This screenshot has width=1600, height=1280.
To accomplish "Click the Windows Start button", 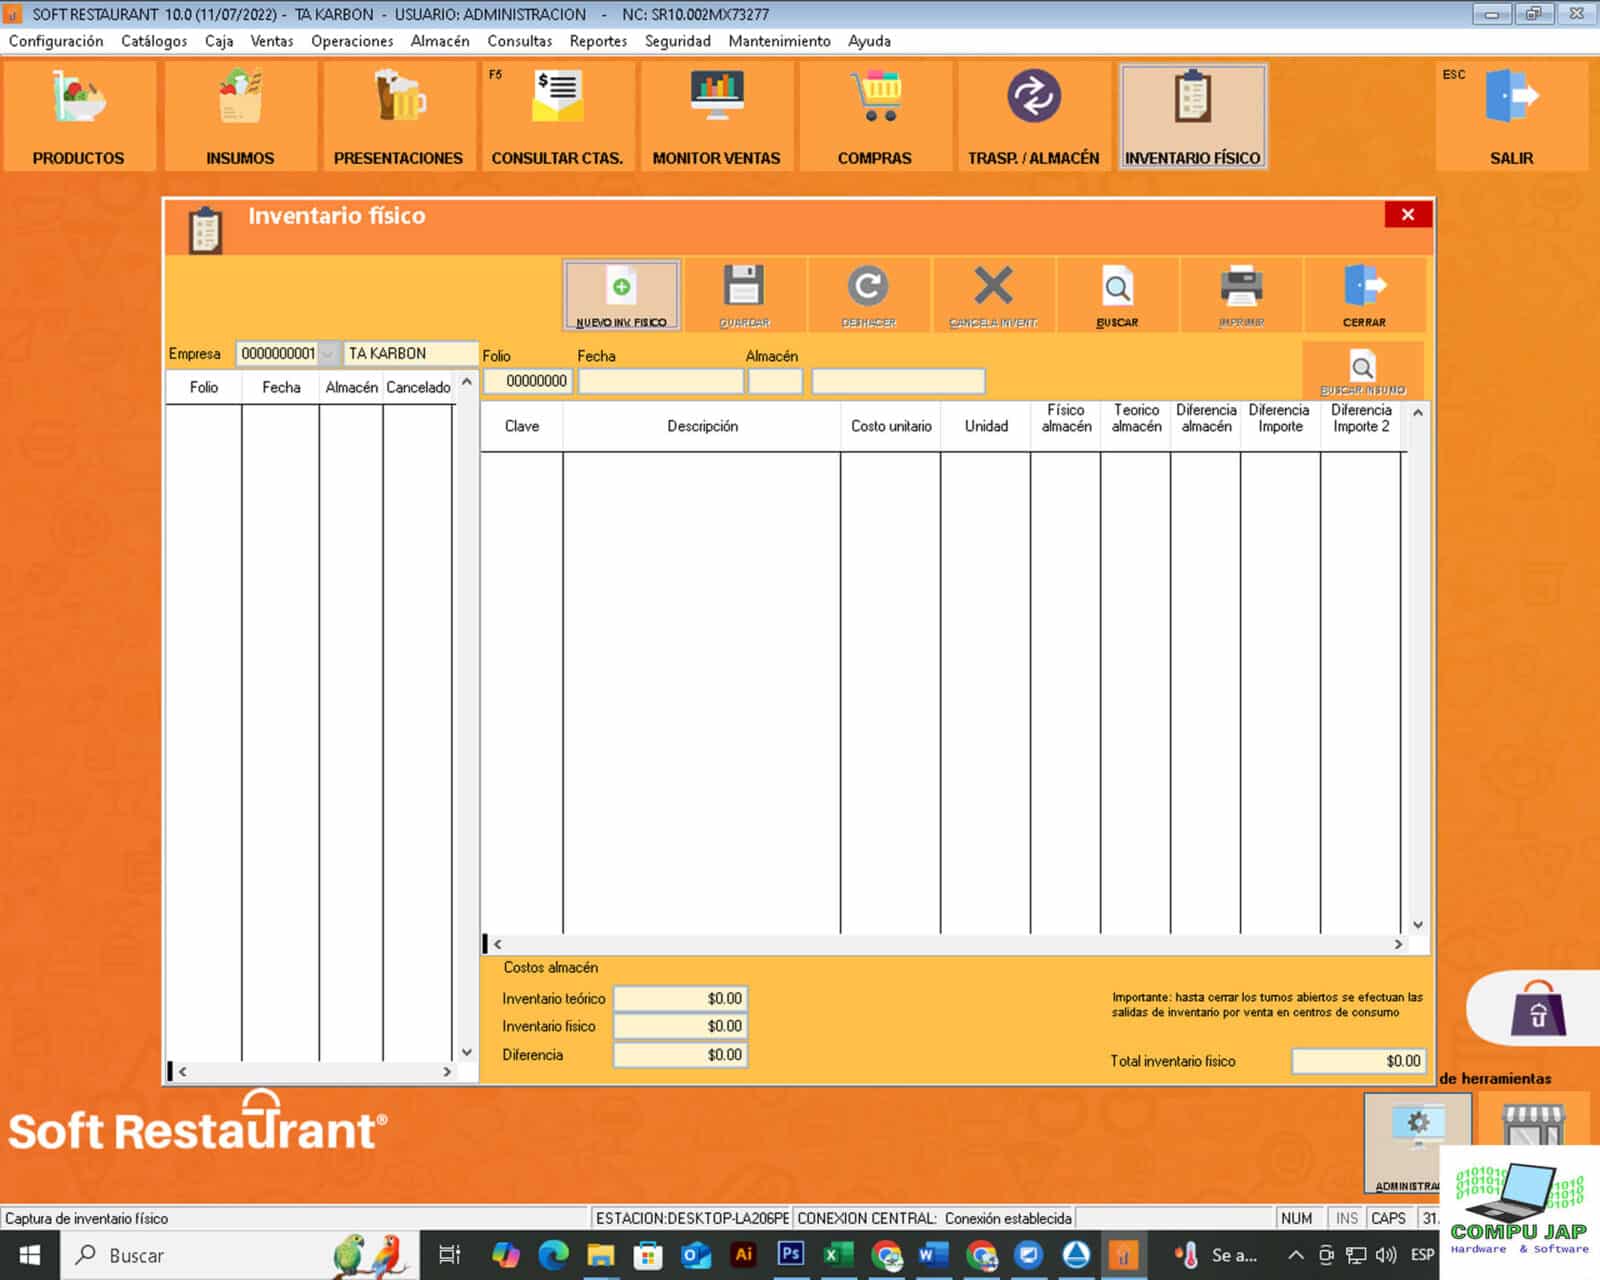I will point(30,1254).
